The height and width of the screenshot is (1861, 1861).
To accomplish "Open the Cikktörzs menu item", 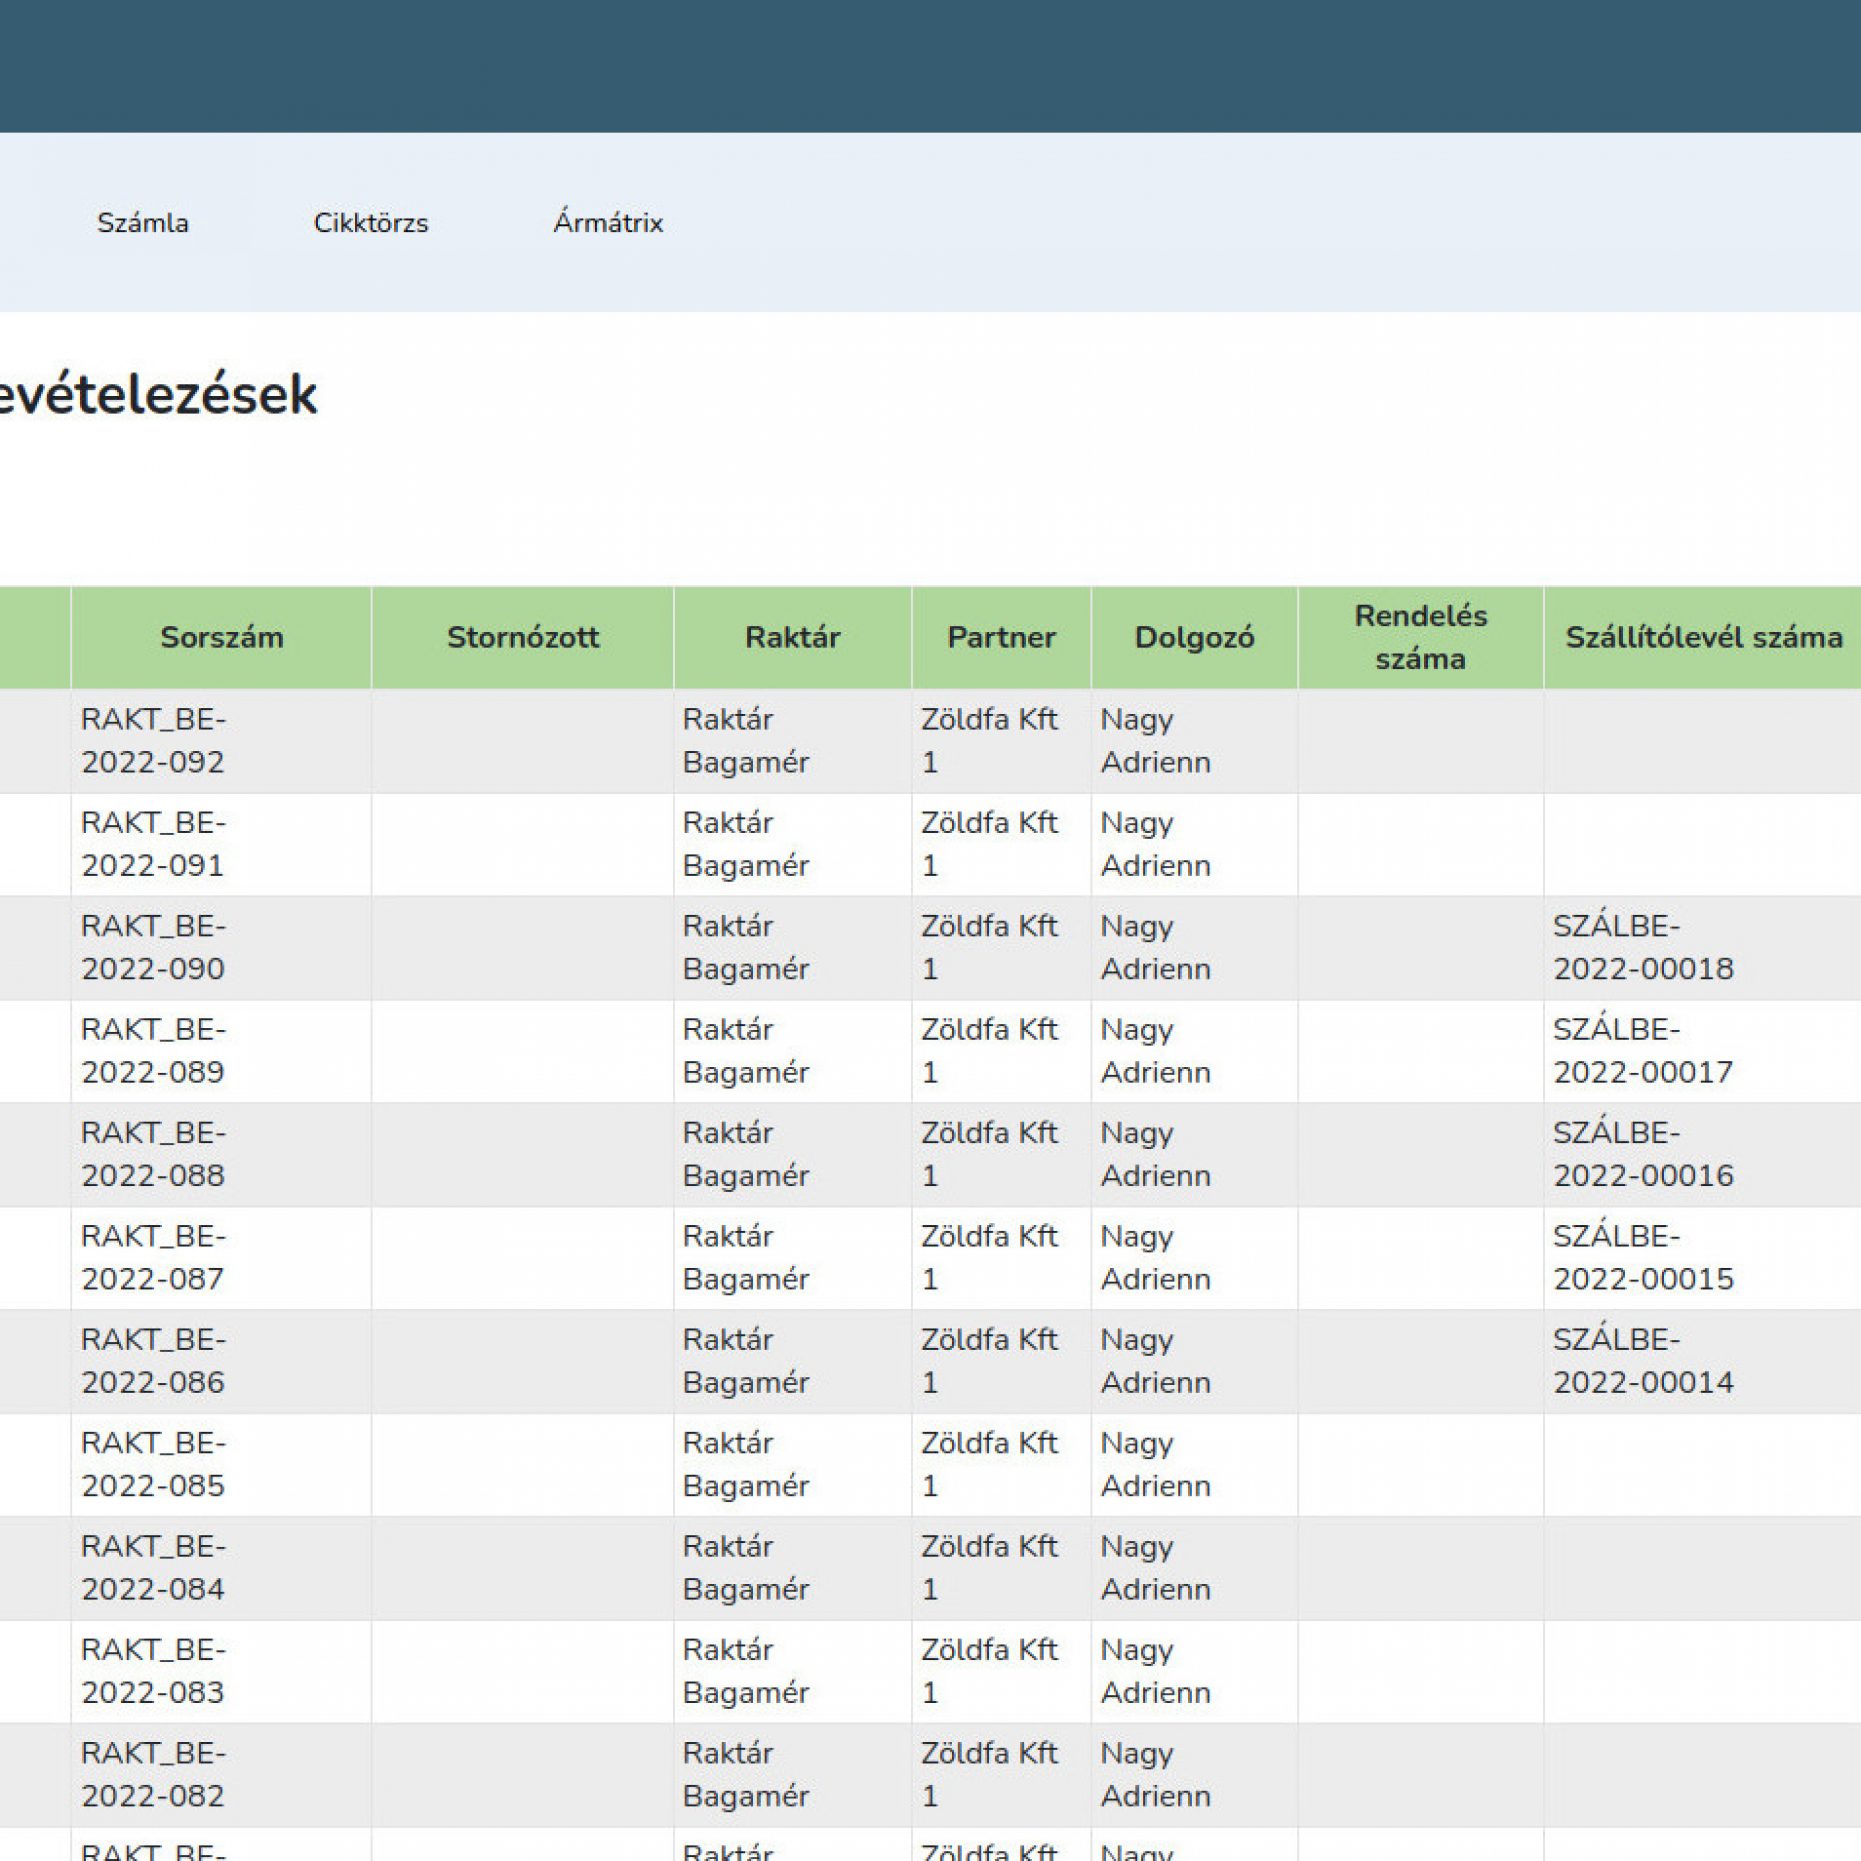I will [370, 222].
